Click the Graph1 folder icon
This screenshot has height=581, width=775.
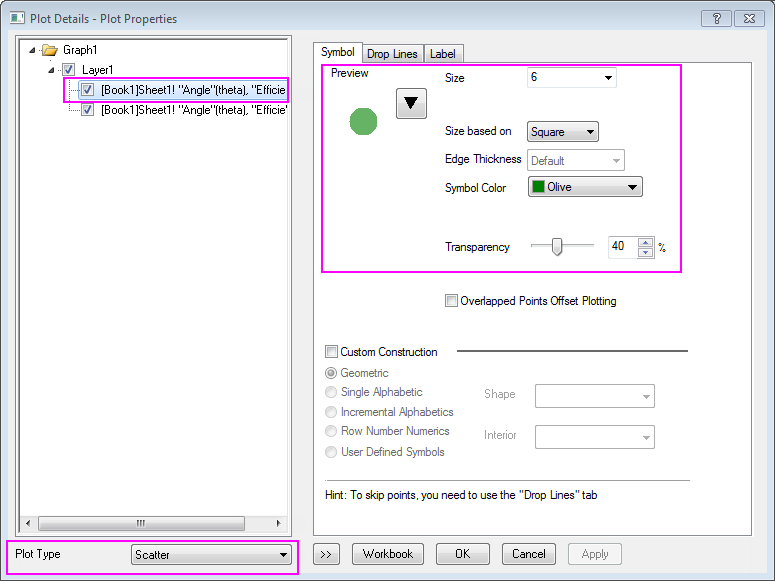(x=51, y=50)
